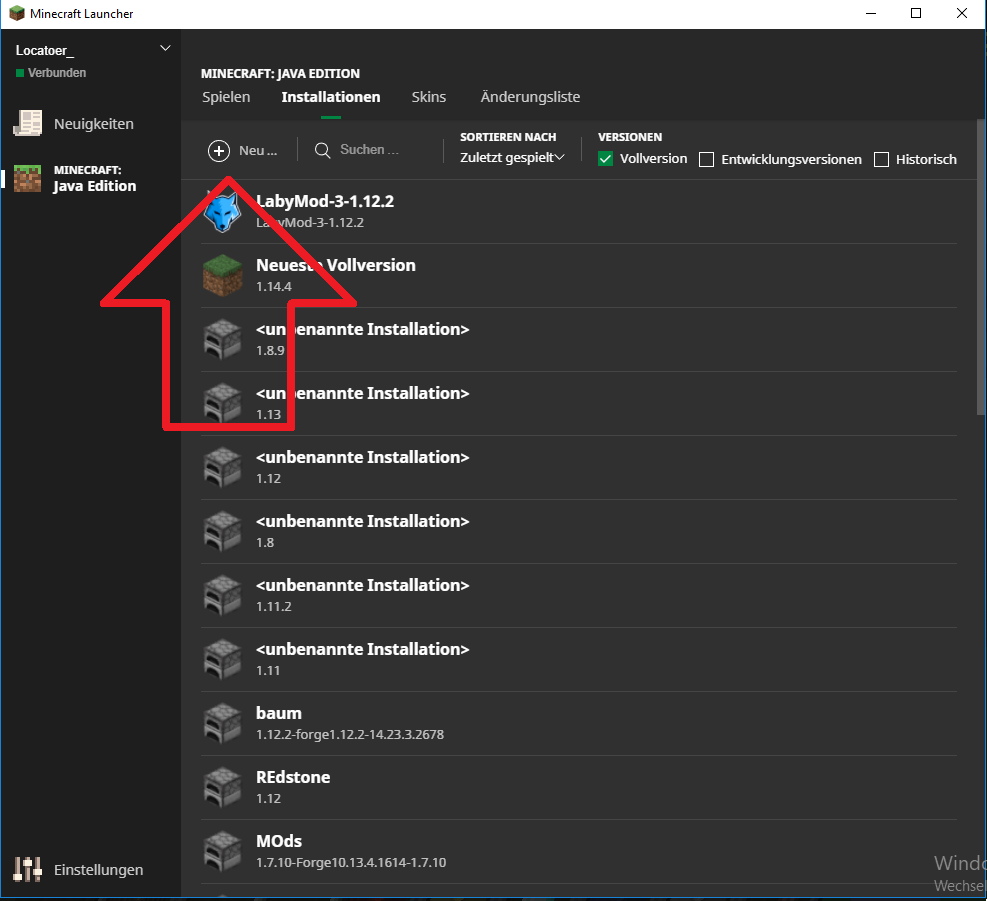Expand the Locatoer_ account chevron
The width and height of the screenshot is (987, 901).
click(x=166, y=48)
